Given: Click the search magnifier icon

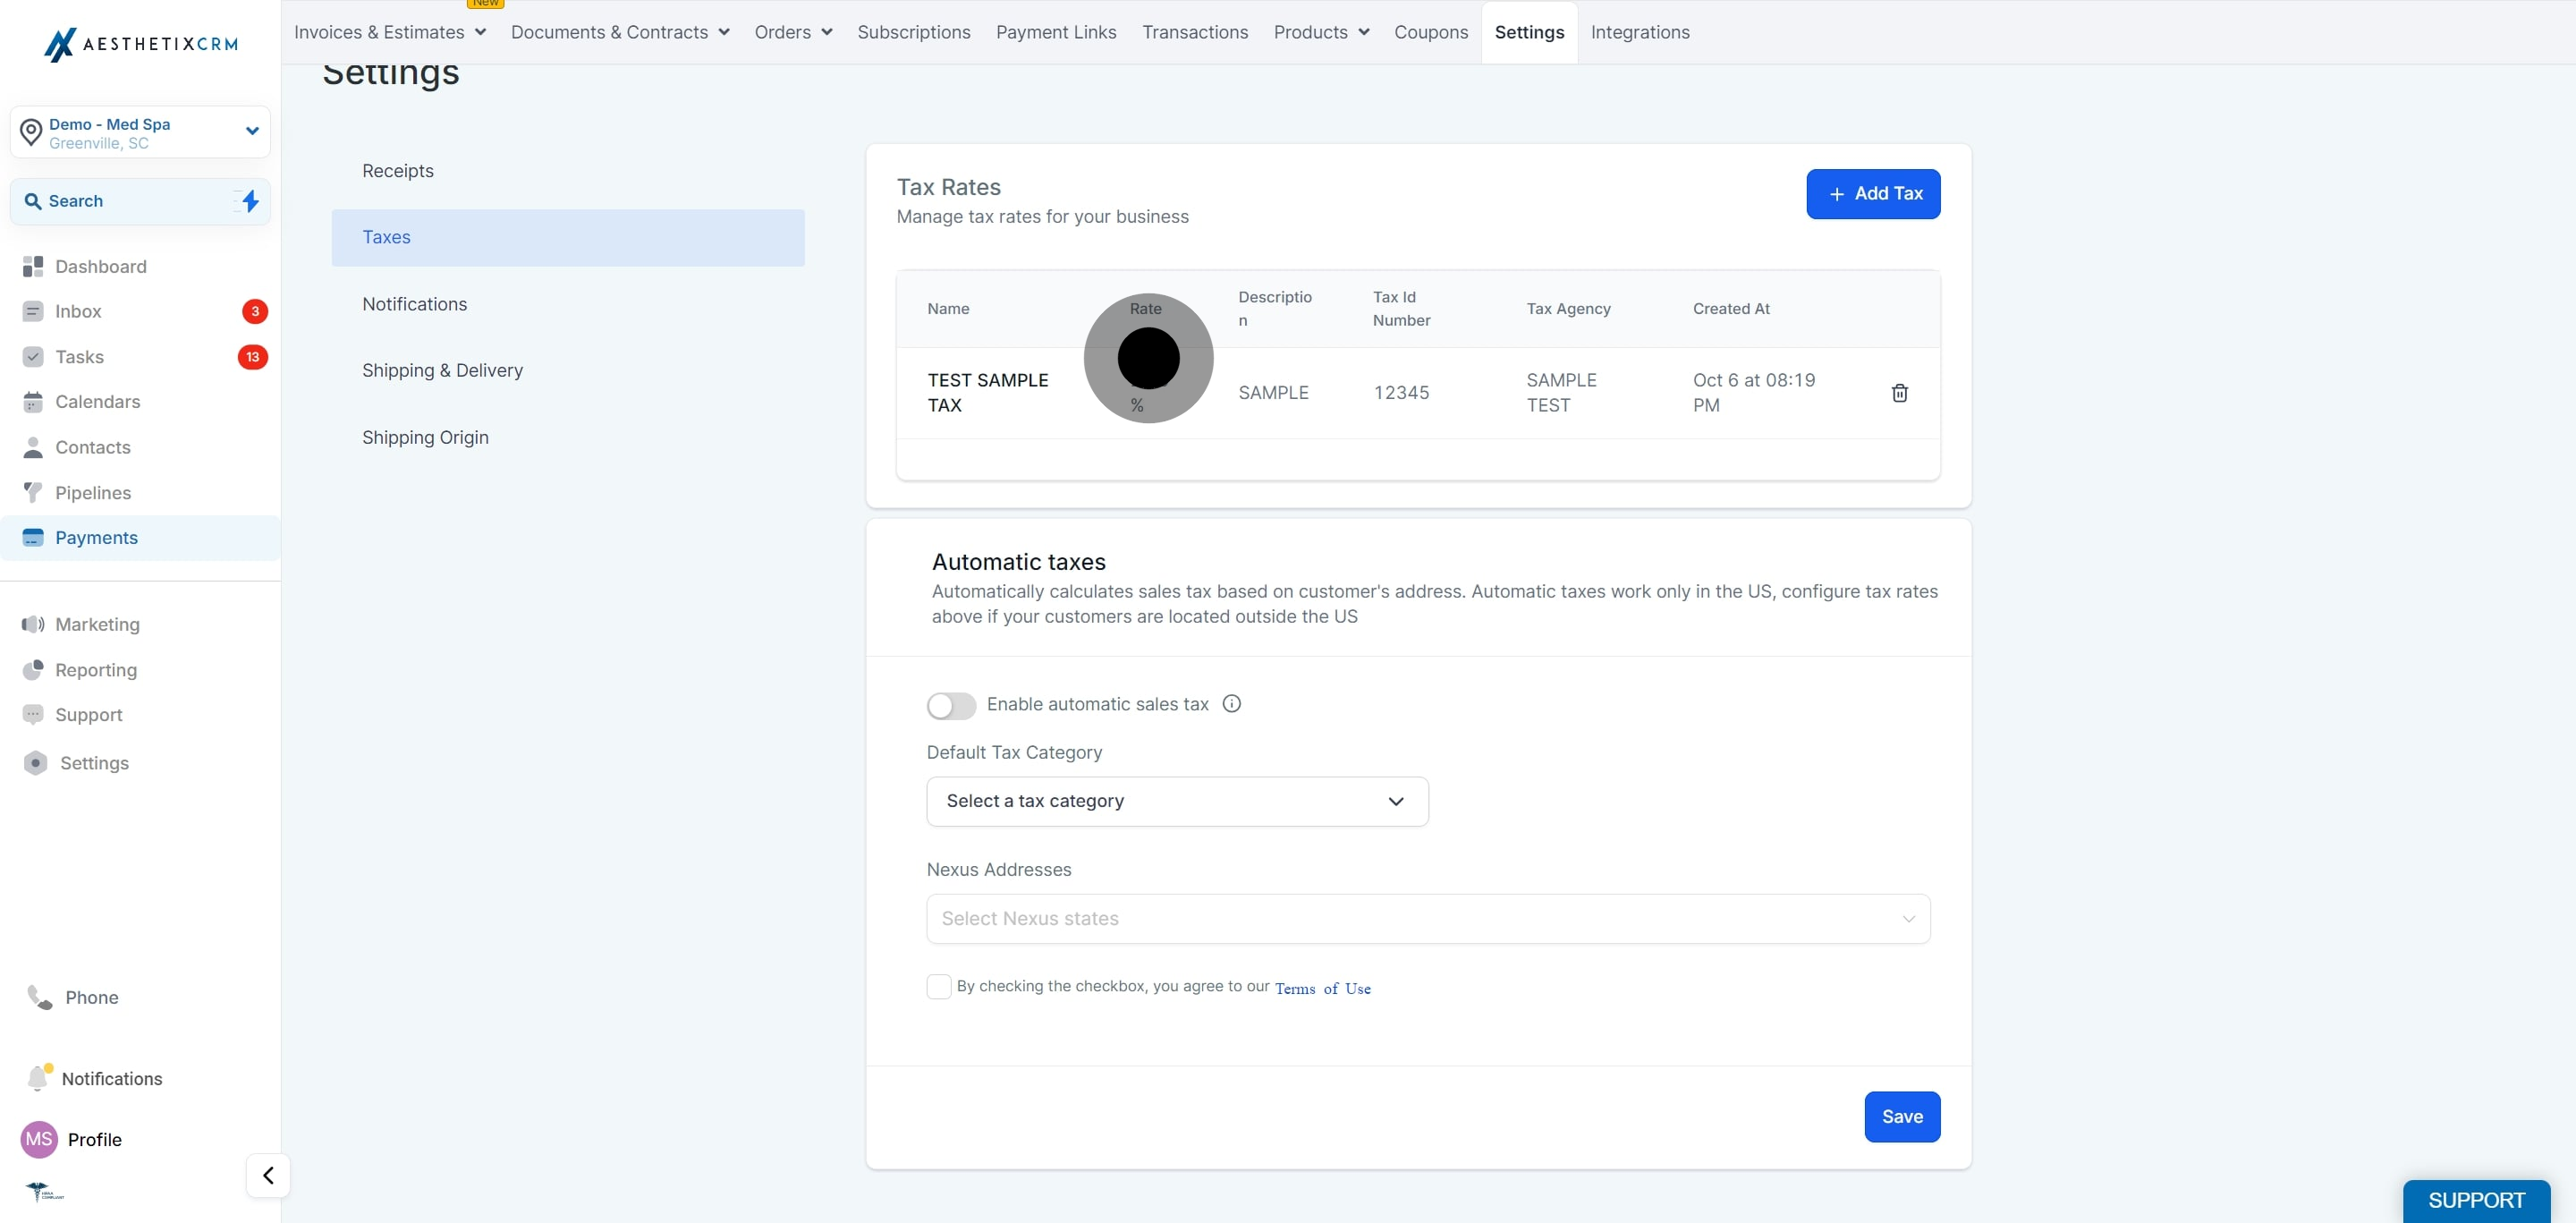Looking at the screenshot, I should [x=33, y=201].
